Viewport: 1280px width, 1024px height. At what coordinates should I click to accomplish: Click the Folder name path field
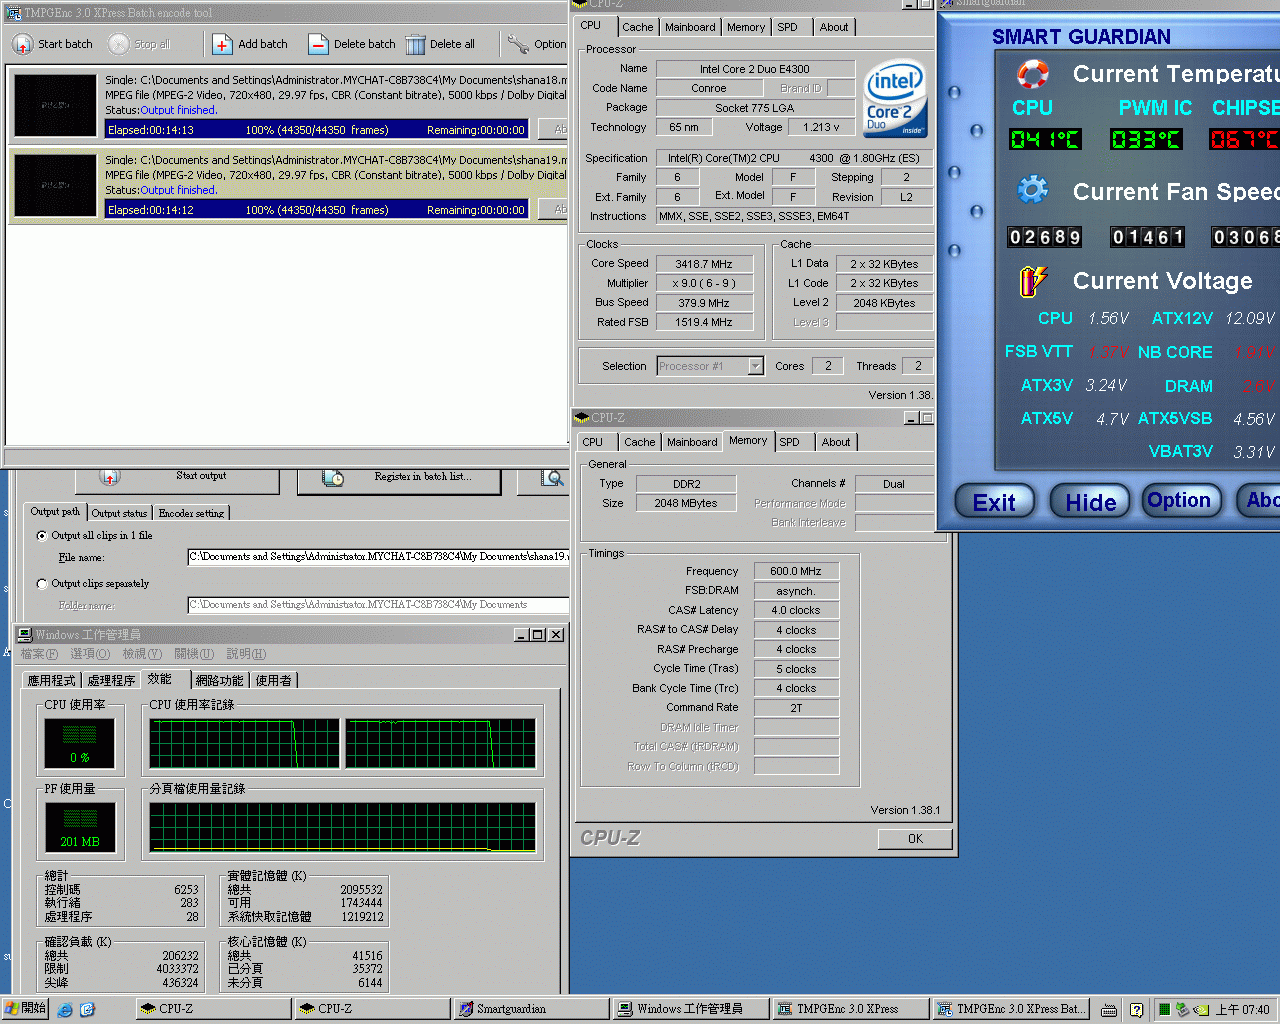click(378, 605)
